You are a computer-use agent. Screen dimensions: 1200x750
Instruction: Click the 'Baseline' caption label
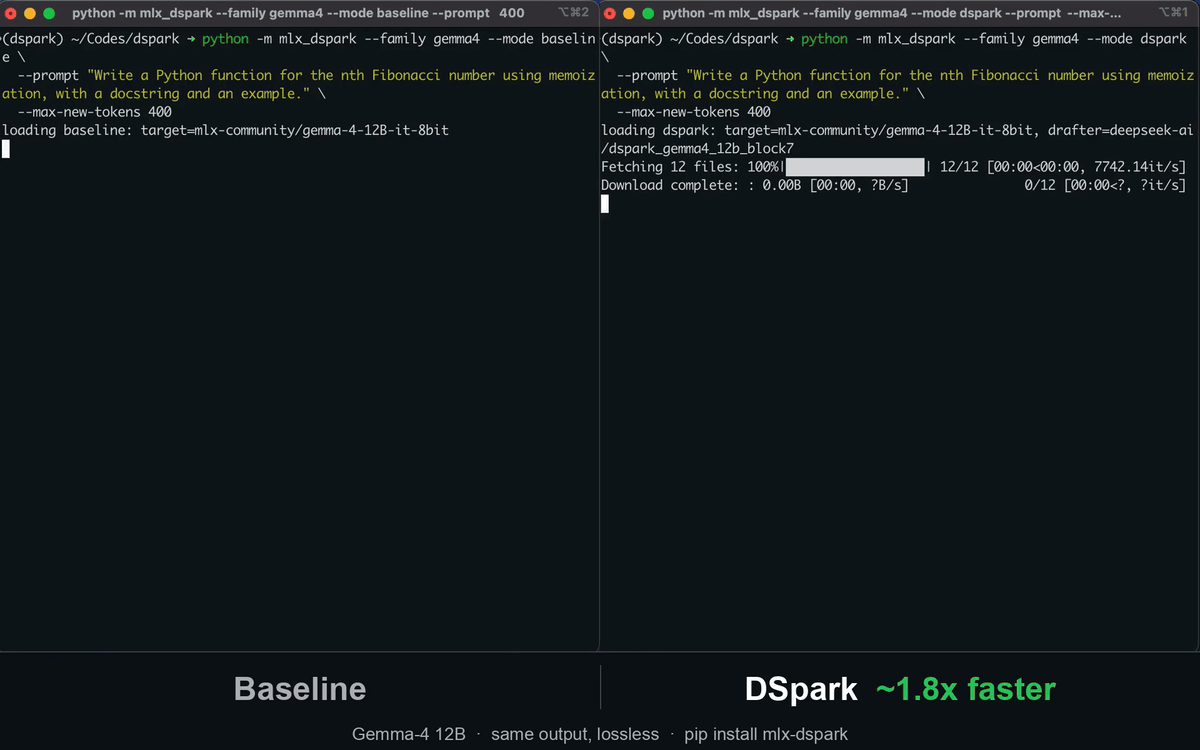point(300,689)
